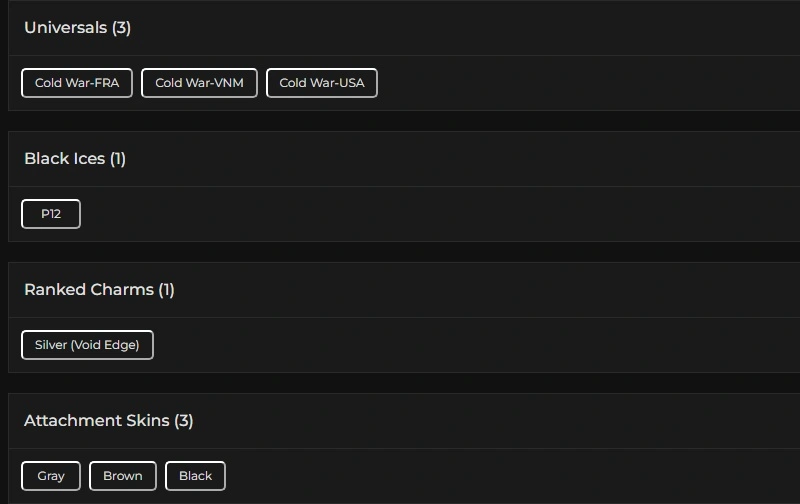Click the Universals item count (3)
The width and height of the screenshot is (800, 504).
(122, 28)
